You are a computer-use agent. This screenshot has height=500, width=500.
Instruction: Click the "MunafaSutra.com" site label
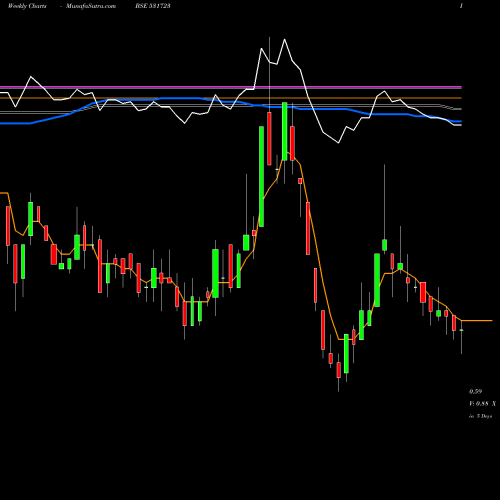click(91, 6)
